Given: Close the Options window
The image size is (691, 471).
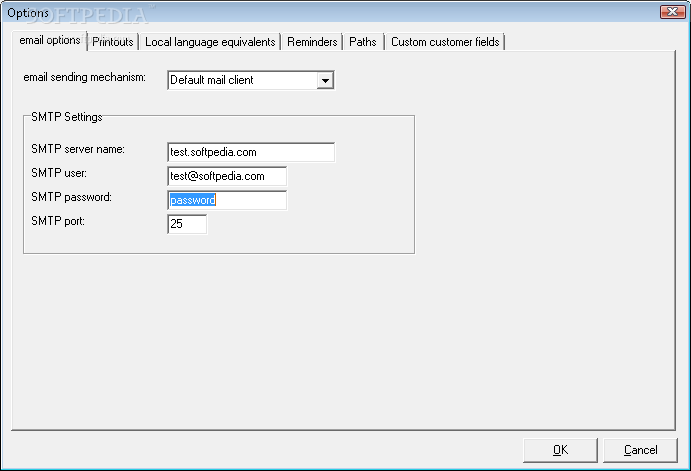Looking at the screenshot, I should tap(672, 11).
